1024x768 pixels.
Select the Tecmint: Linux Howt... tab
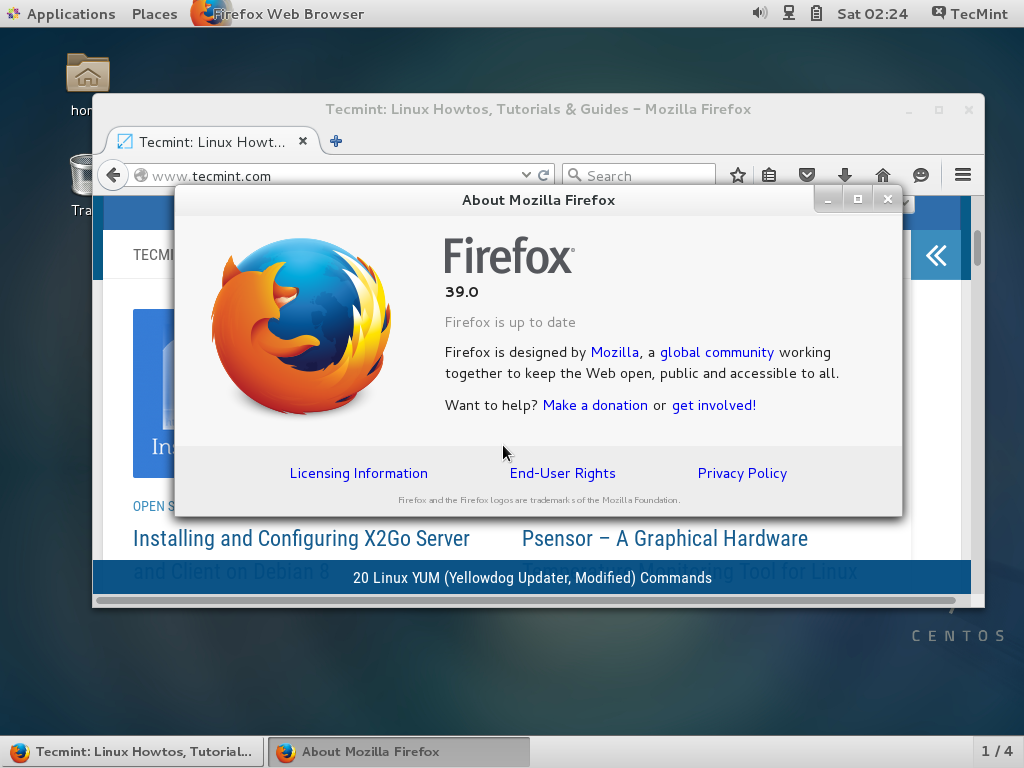tap(212, 142)
